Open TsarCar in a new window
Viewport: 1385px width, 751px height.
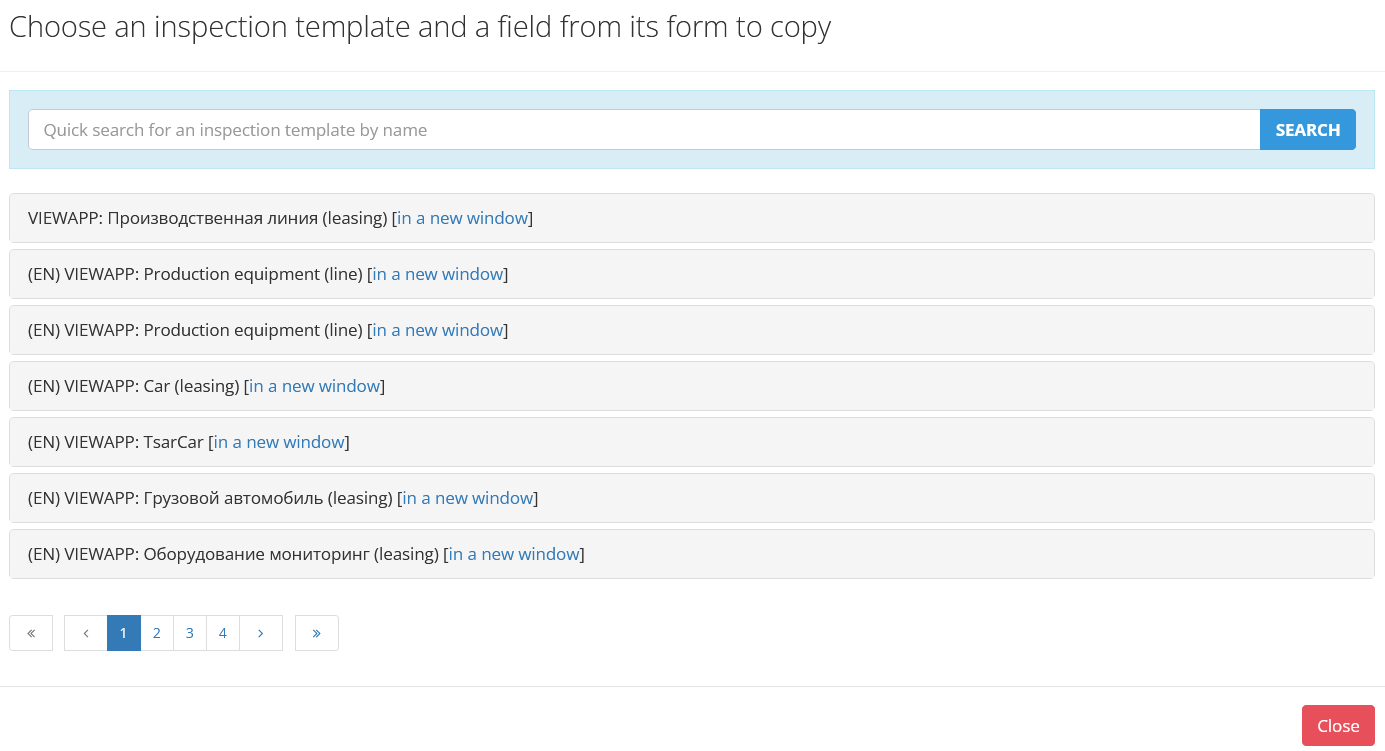tap(279, 442)
